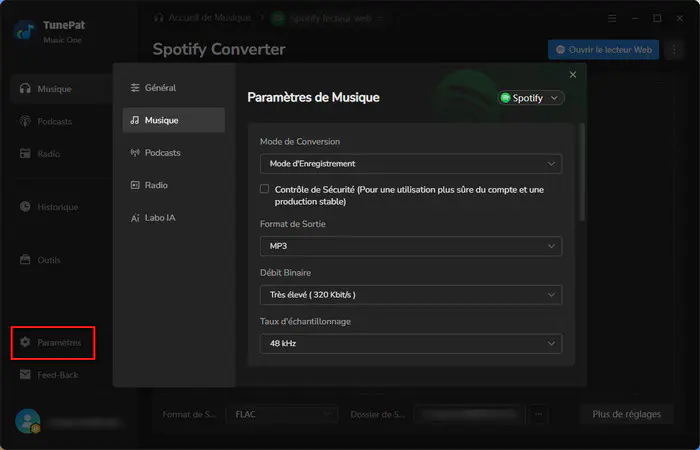
Task: Expand the Mode de Conversion dropdown
Action: point(411,164)
